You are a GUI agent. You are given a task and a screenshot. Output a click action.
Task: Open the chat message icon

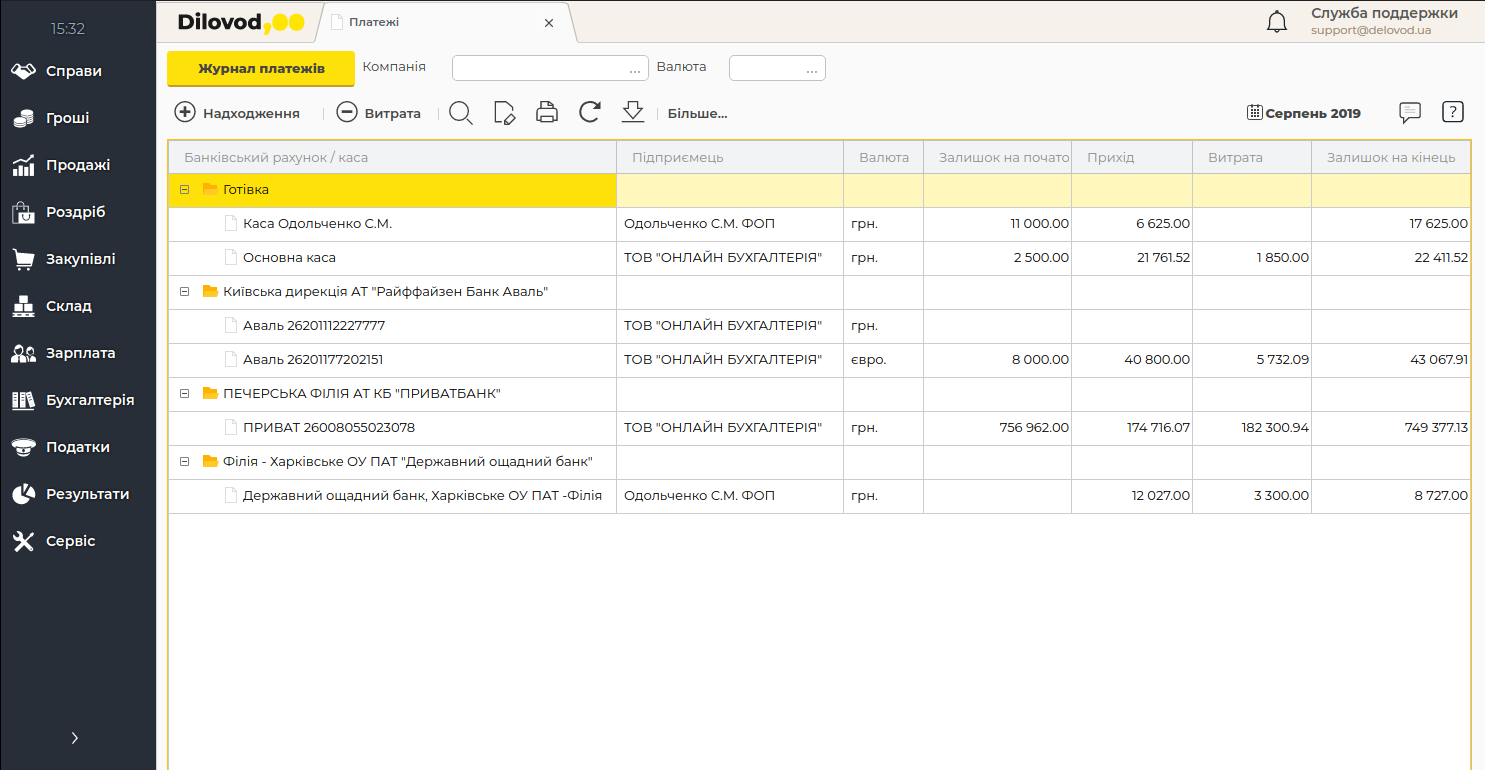pos(1410,112)
